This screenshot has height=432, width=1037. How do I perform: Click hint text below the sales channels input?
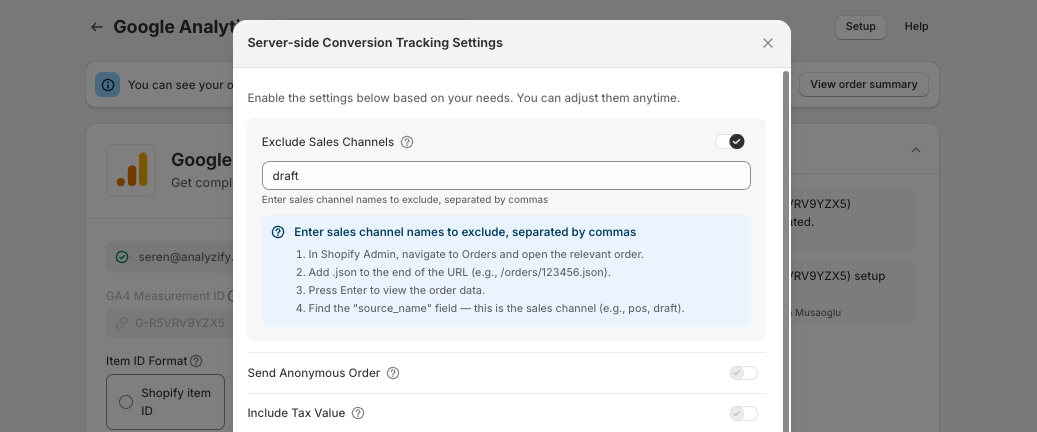pyautogui.click(x=405, y=200)
